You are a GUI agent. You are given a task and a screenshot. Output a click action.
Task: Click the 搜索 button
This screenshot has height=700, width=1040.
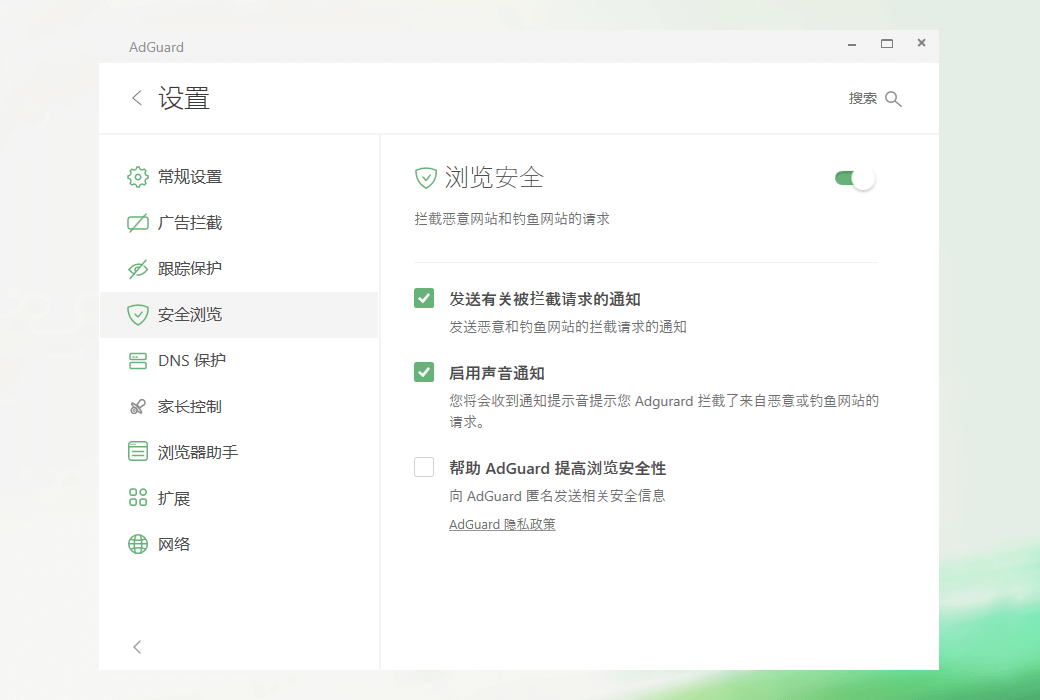(861, 98)
